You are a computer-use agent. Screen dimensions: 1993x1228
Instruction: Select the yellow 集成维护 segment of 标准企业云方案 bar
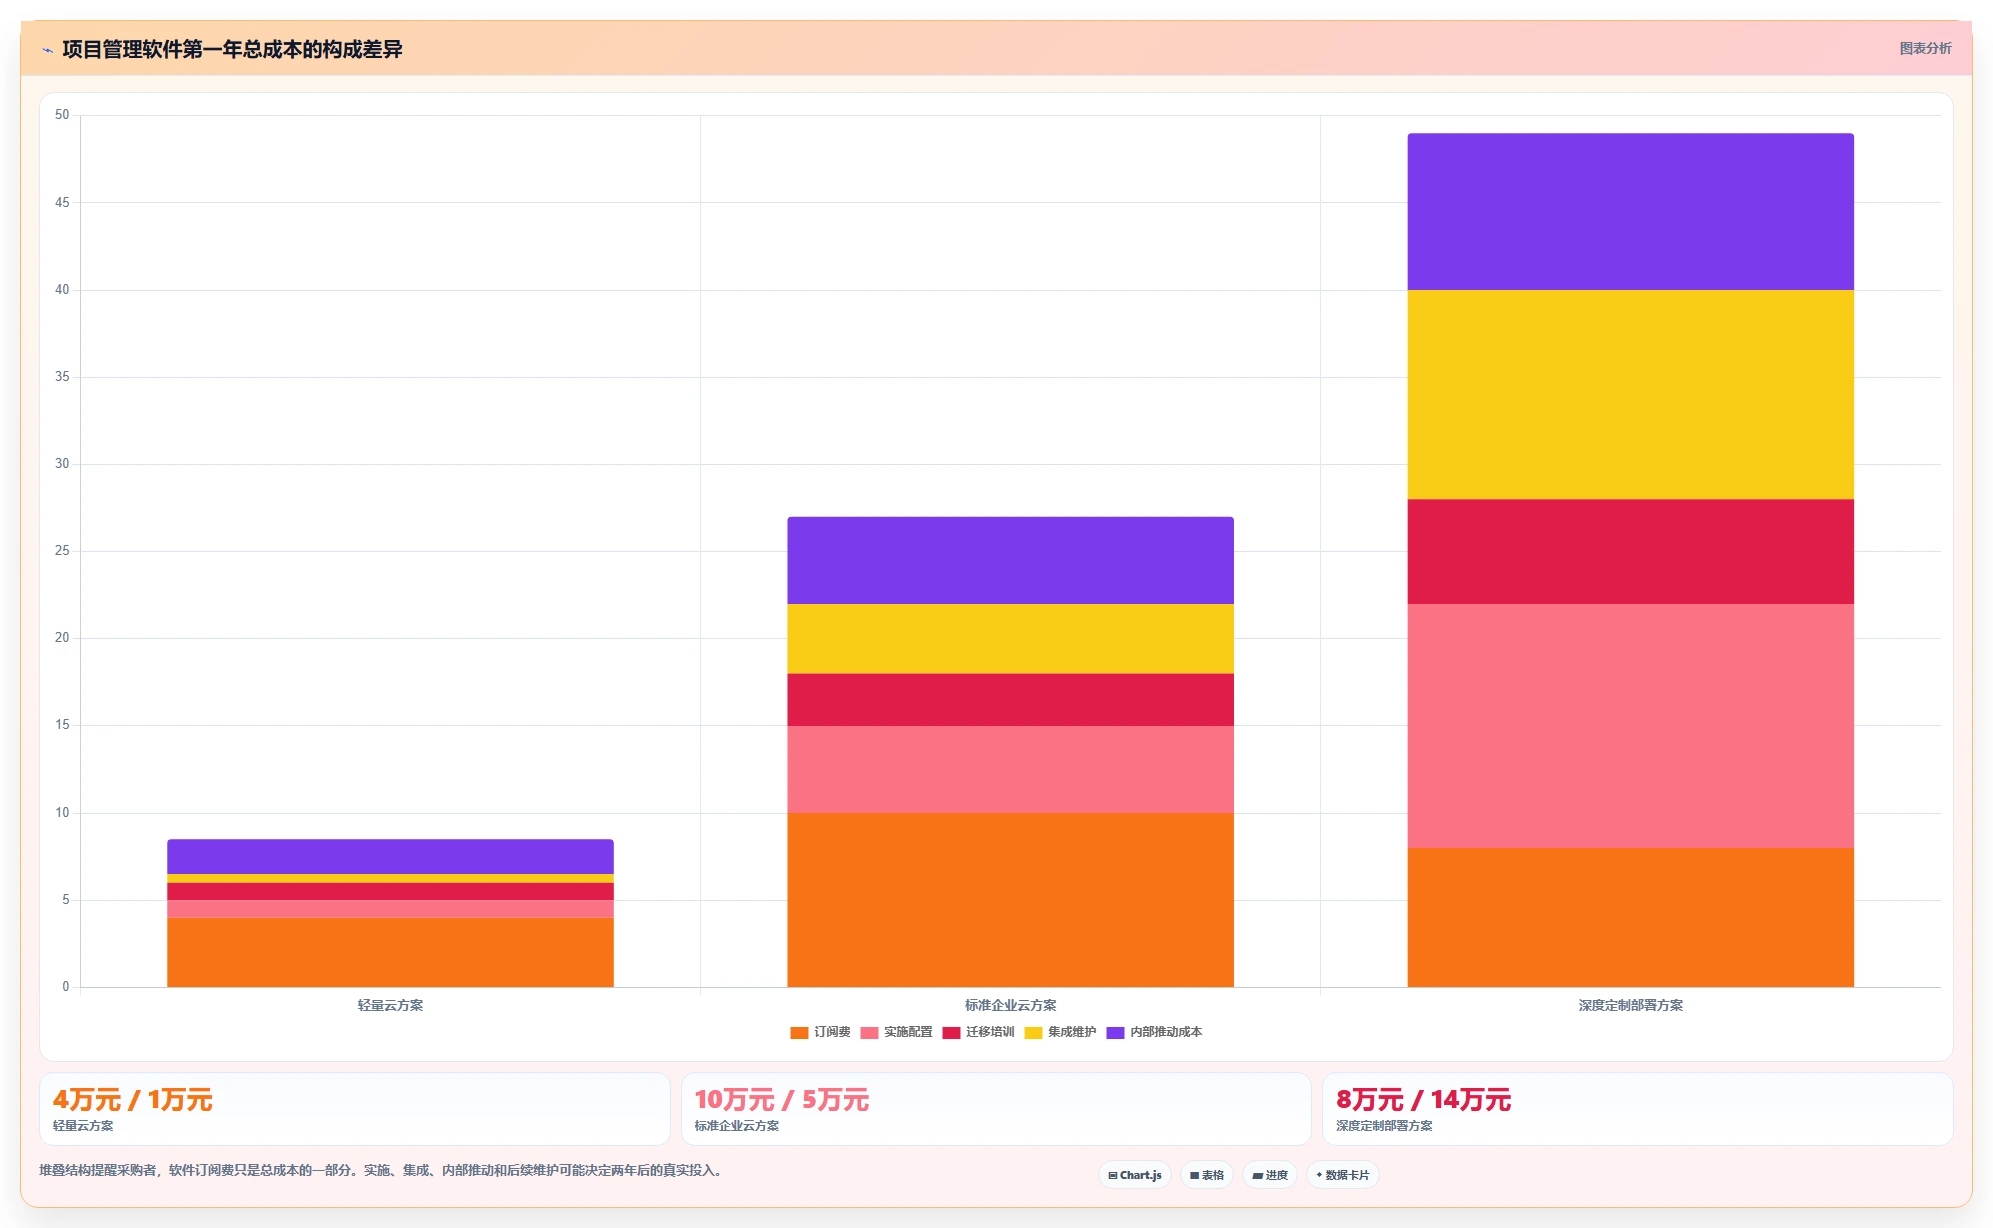click(x=1010, y=639)
